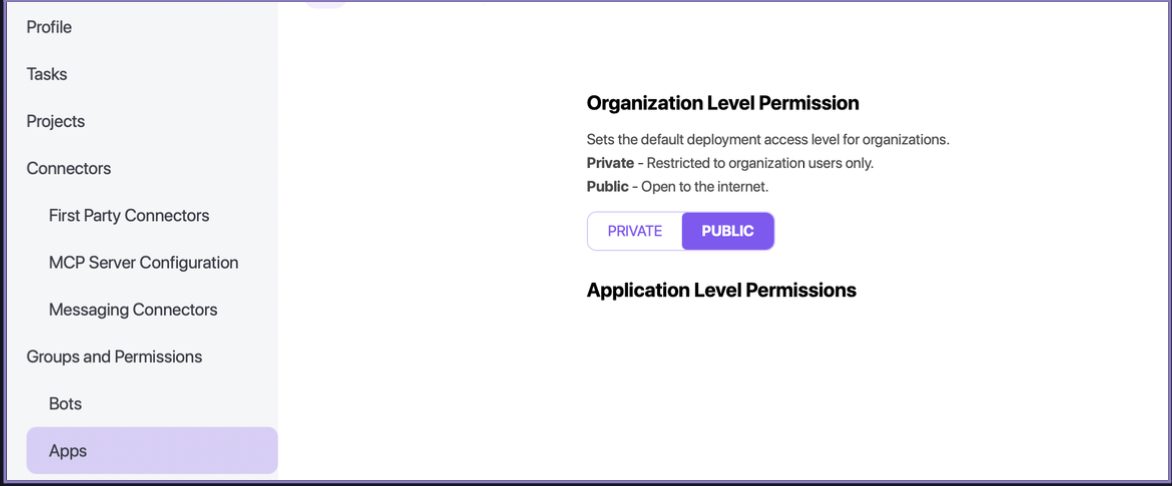Screen dimensions: 1172x486
Task: Click the Organization Level Permission heading
Action: tap(722, 103)
